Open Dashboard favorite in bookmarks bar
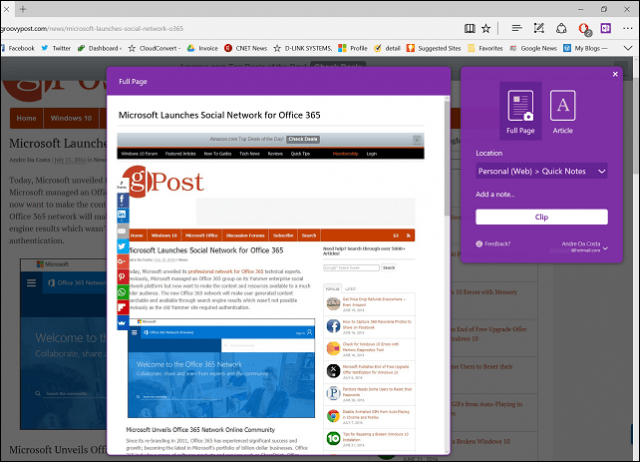This screenshot has width=640, height=462. [99, 48]
